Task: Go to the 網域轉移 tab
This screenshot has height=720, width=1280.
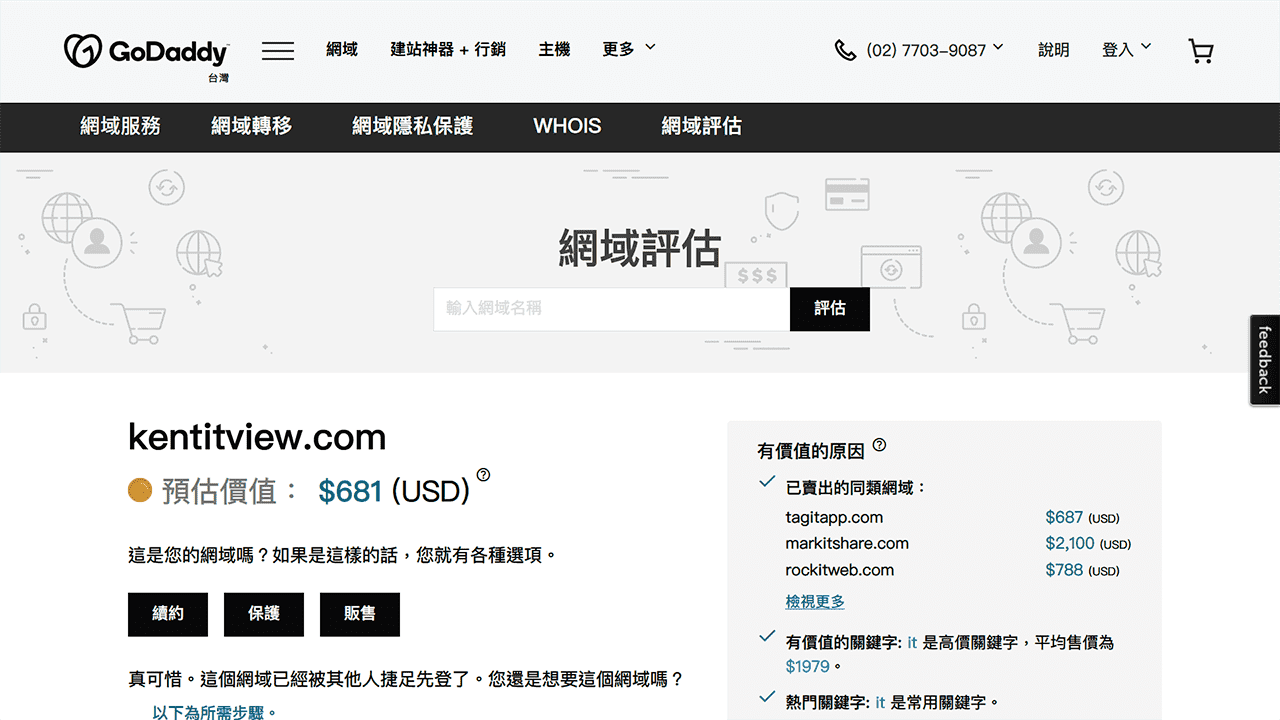Action: (x=251, y=126)
